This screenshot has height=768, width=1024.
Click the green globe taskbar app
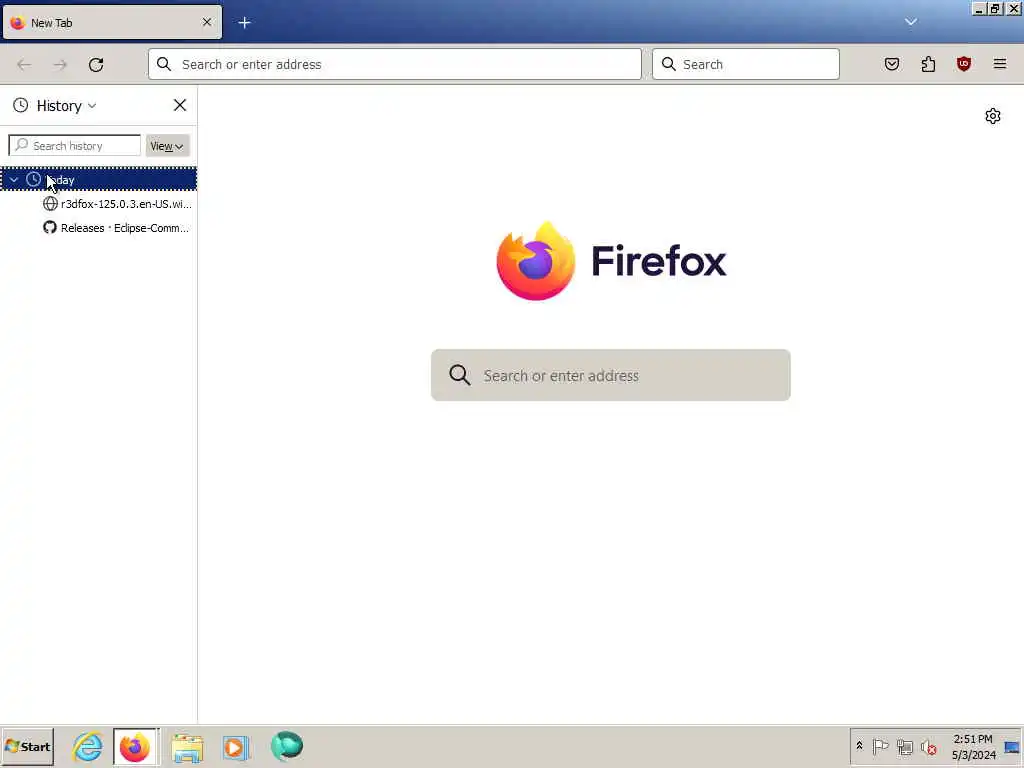pyautogui.click(x=287, y=746)
